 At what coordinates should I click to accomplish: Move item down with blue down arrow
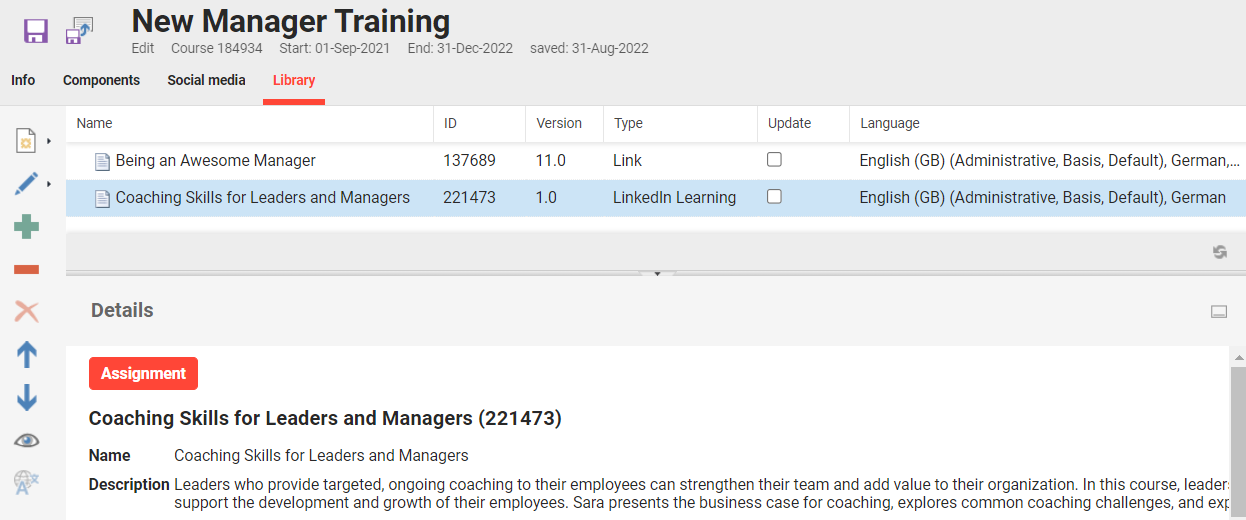[x=27, y=398]
